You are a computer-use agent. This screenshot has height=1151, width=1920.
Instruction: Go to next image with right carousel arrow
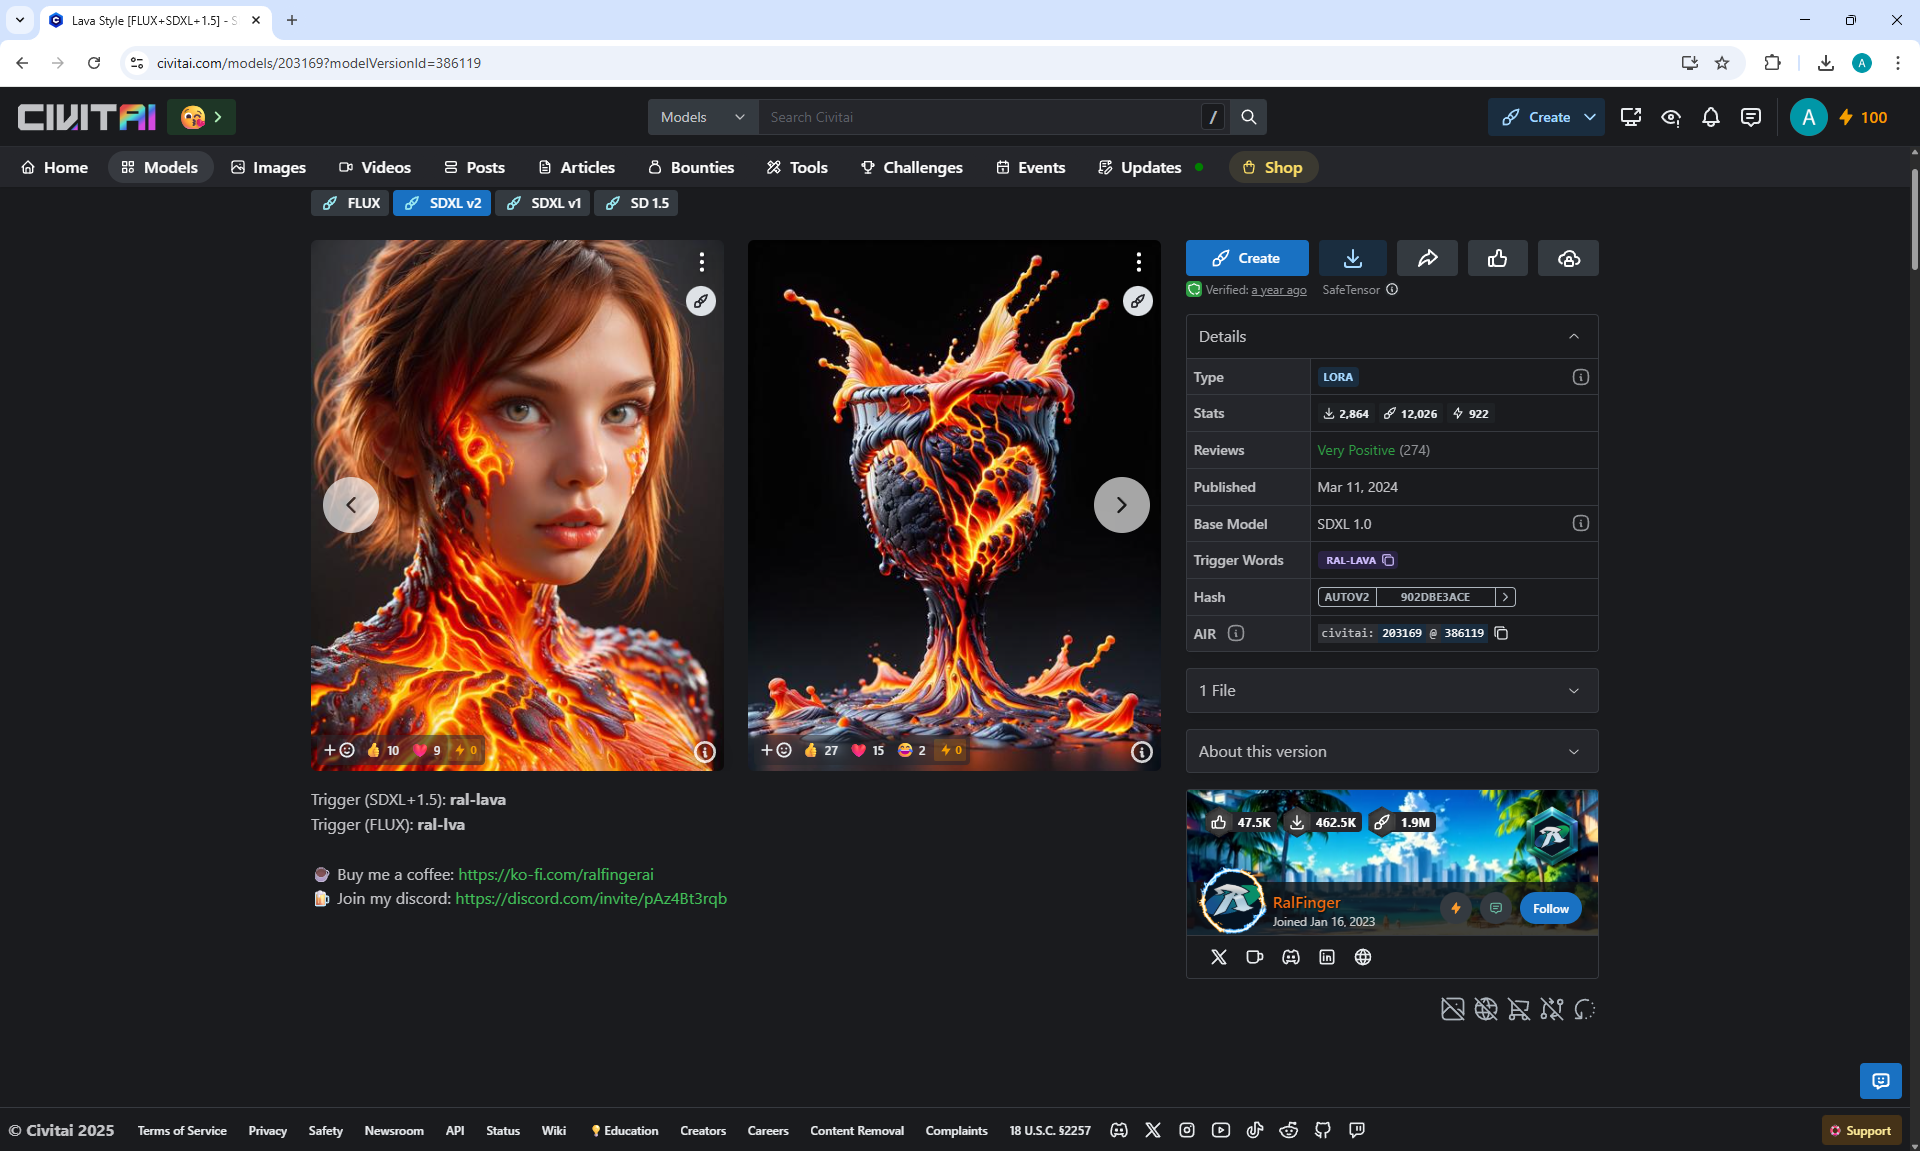click(x=1121, y=505)
